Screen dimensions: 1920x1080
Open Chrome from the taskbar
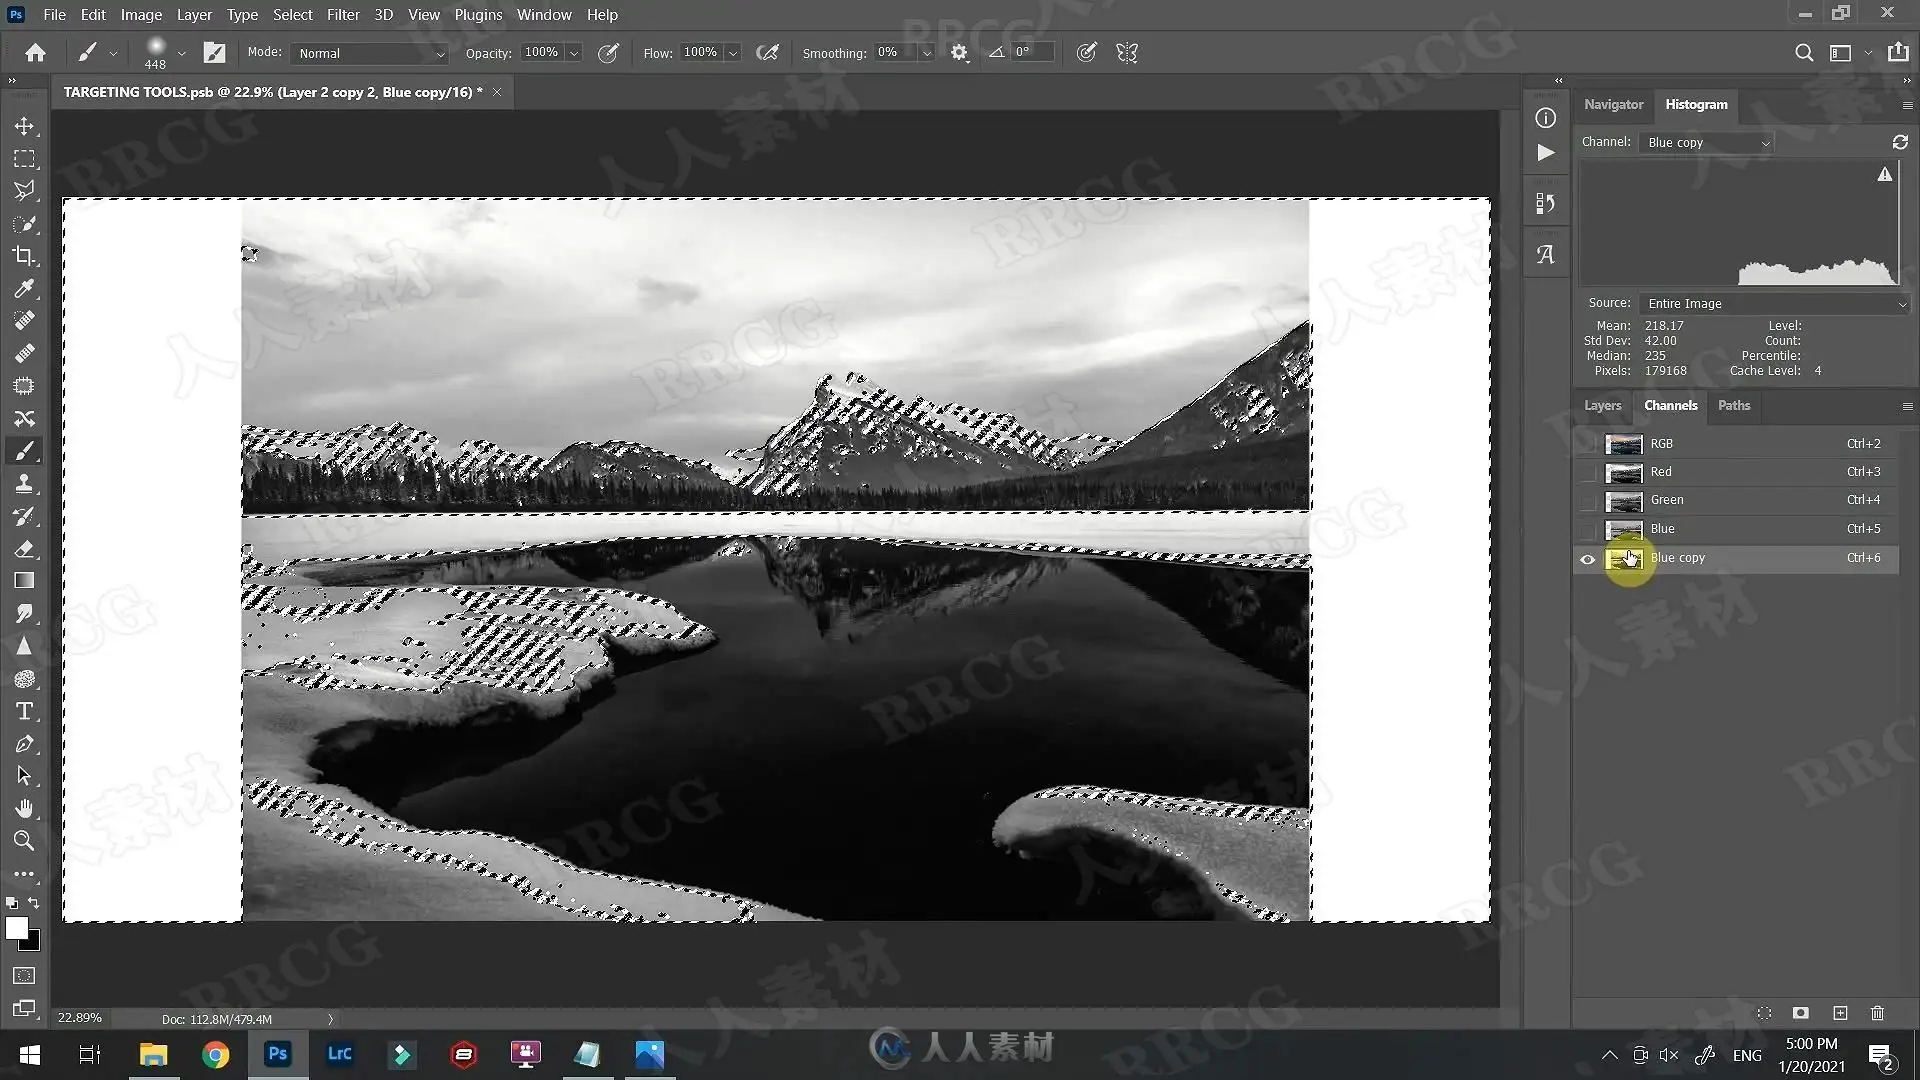[215, 1054]
